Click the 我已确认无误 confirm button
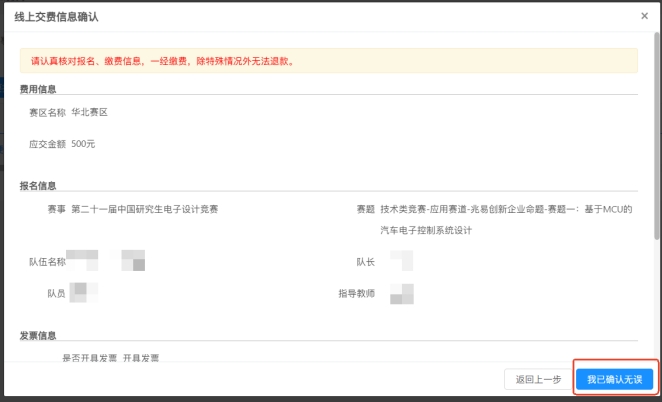 coord(614,379)
